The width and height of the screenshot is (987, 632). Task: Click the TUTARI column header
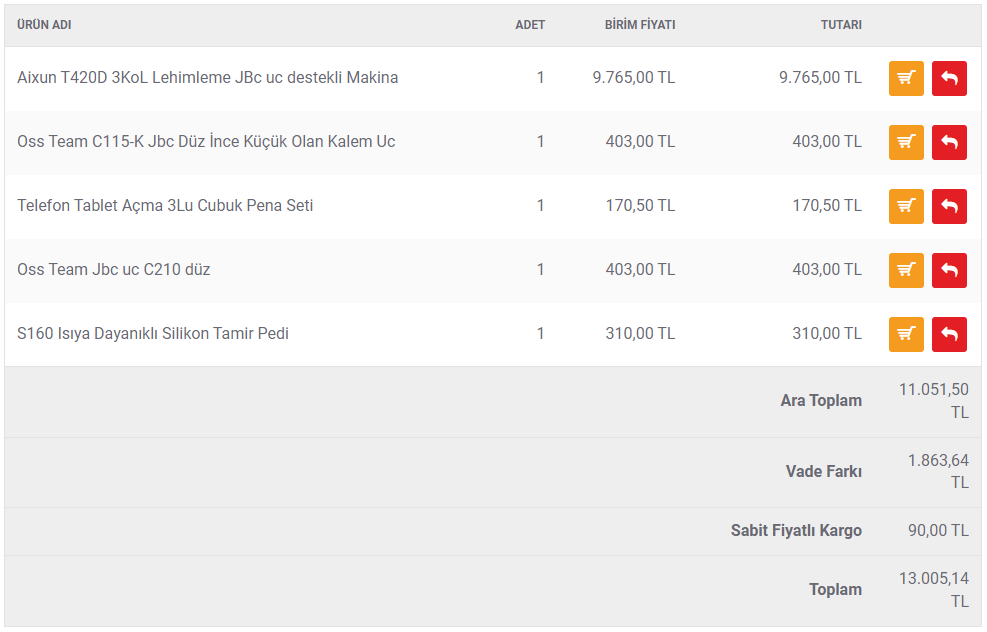[x=841, y=25]
